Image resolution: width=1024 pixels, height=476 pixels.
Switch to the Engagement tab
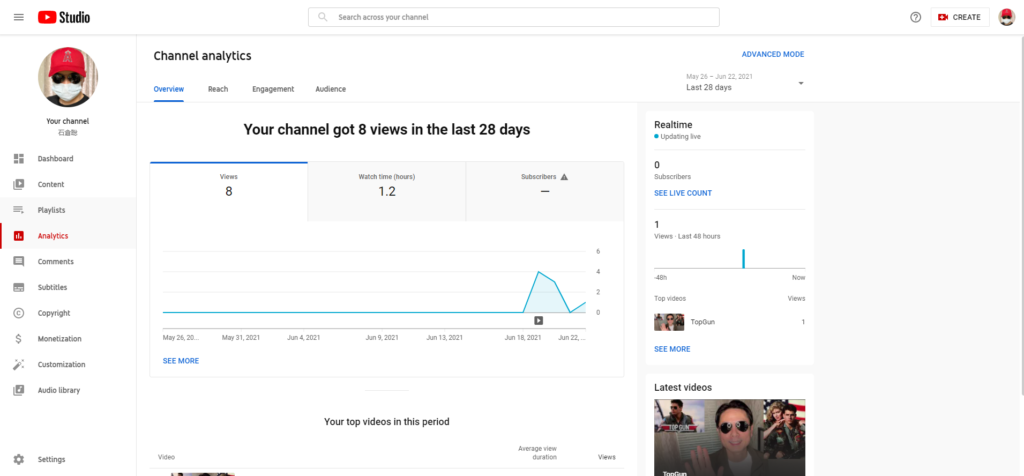coord(273,89)
